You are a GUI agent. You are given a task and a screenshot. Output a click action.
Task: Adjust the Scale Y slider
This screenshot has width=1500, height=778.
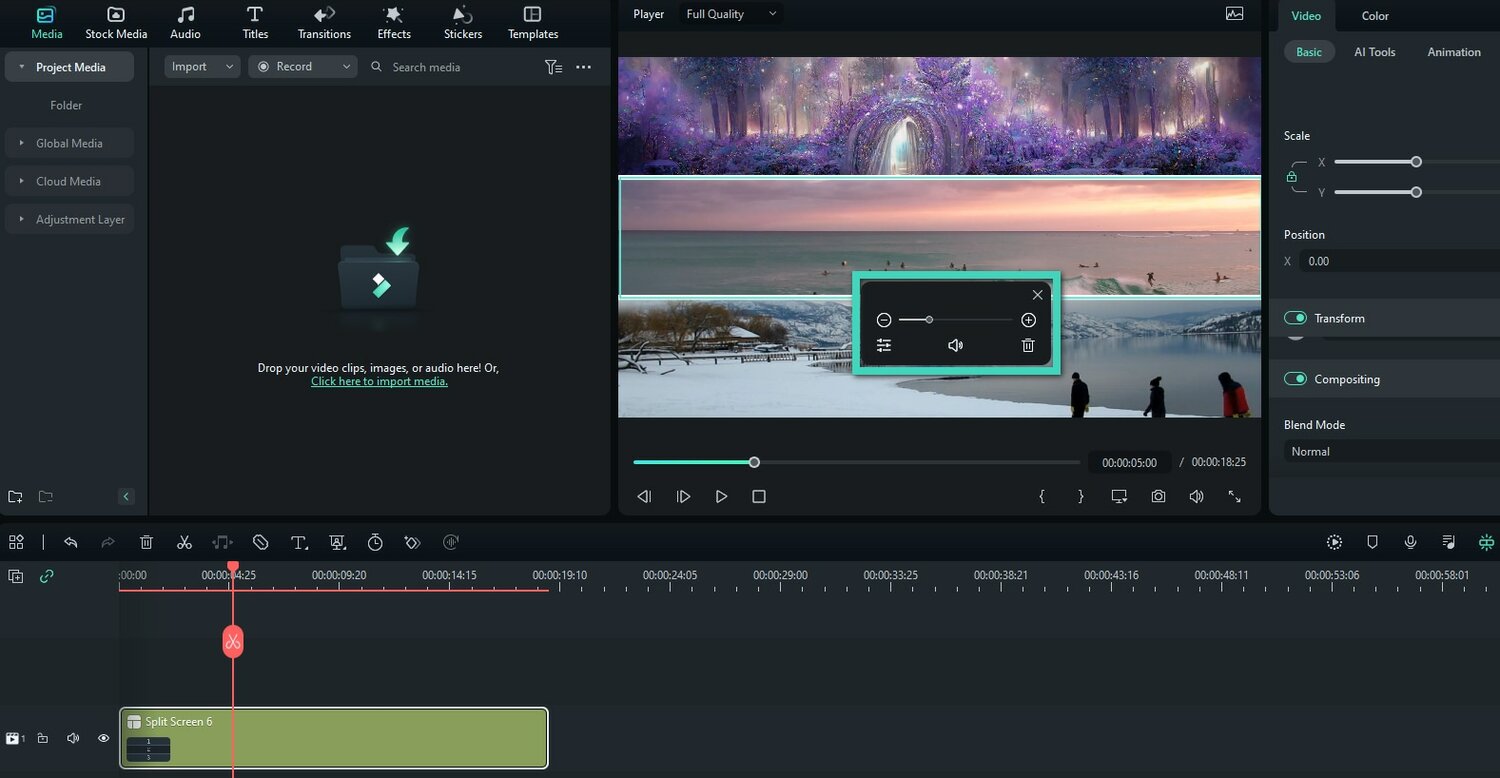tap(1416, 192)
